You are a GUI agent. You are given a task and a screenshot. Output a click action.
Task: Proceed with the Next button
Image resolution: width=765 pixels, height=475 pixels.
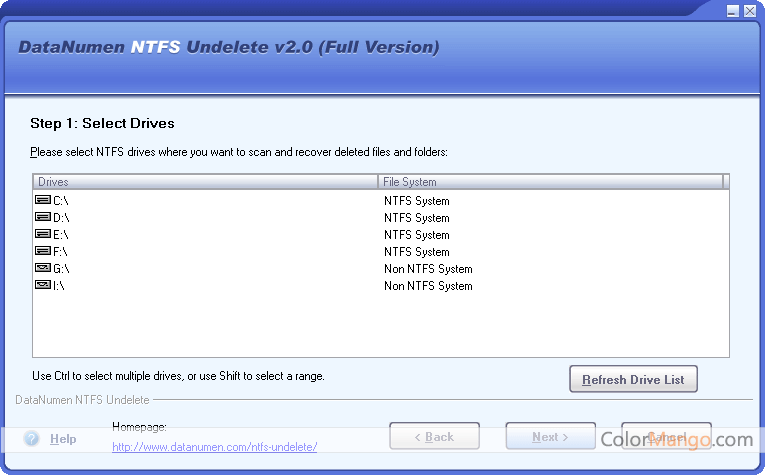[x=550, y=437]
